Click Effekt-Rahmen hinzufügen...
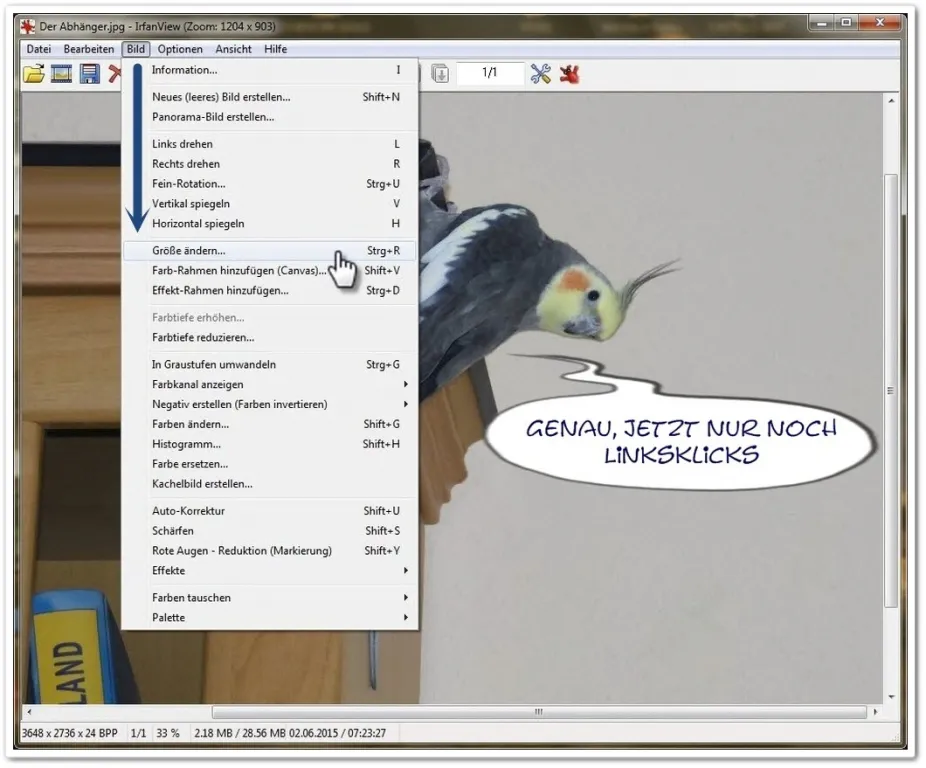Image resolution: width=926 pixels, height=768 pixels. [x=270, y=291]
